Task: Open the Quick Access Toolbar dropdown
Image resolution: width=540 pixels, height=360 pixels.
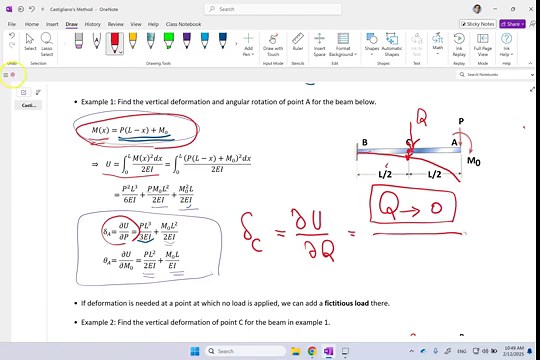Action: coord(42,9)
